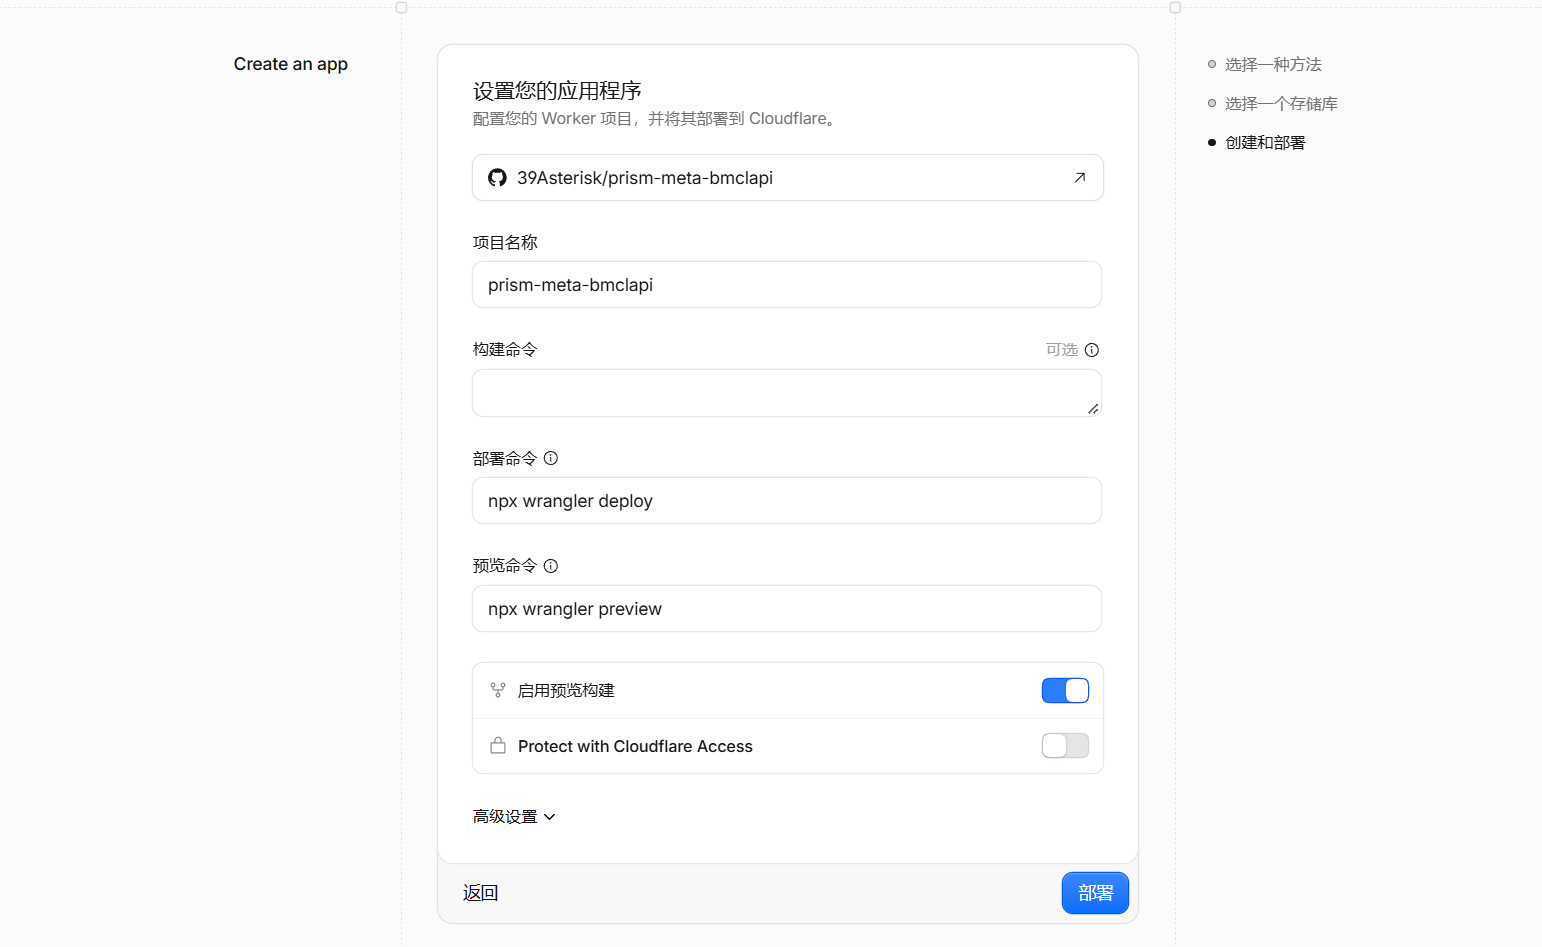Click info icon beside 部署命令 label
1542x947 pixels.
point(551,458)
